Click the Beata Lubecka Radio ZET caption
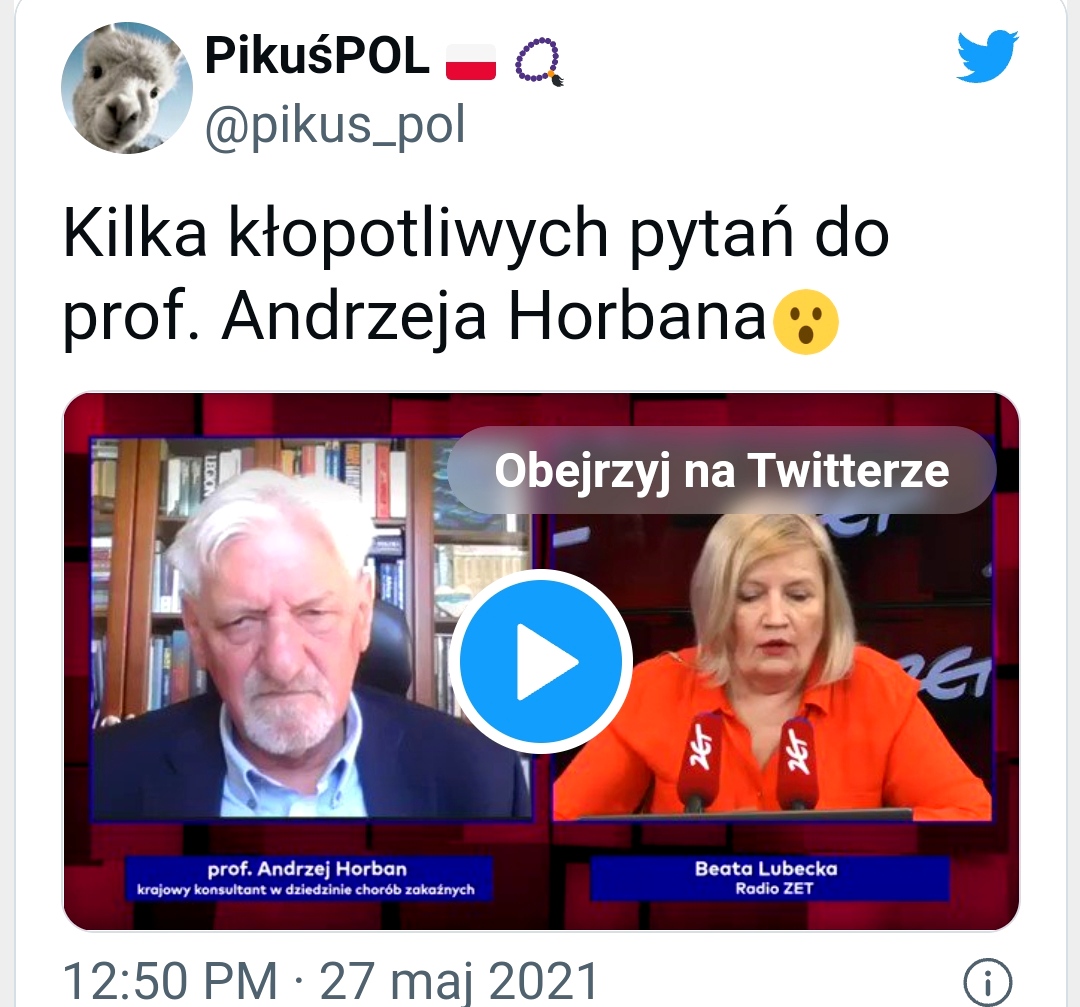Screen dimensions: 1080x1007 coord(769,878)
